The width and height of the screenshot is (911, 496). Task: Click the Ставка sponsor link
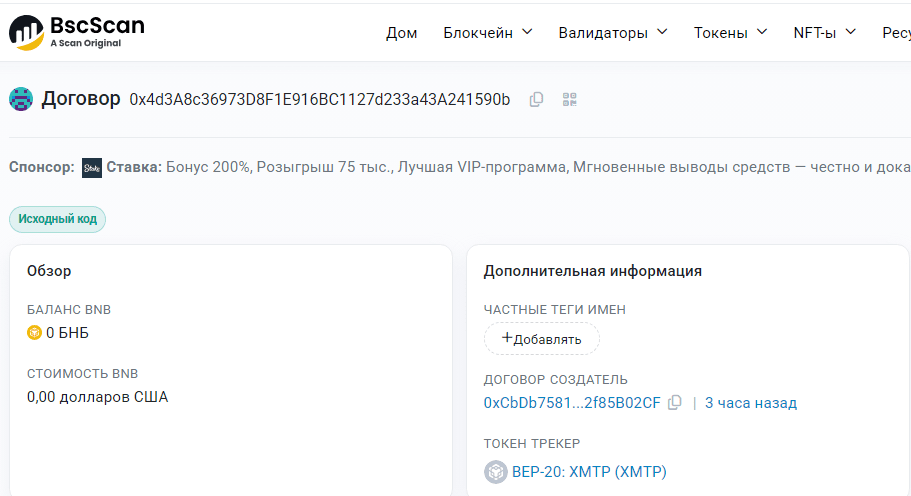[134, 168]
